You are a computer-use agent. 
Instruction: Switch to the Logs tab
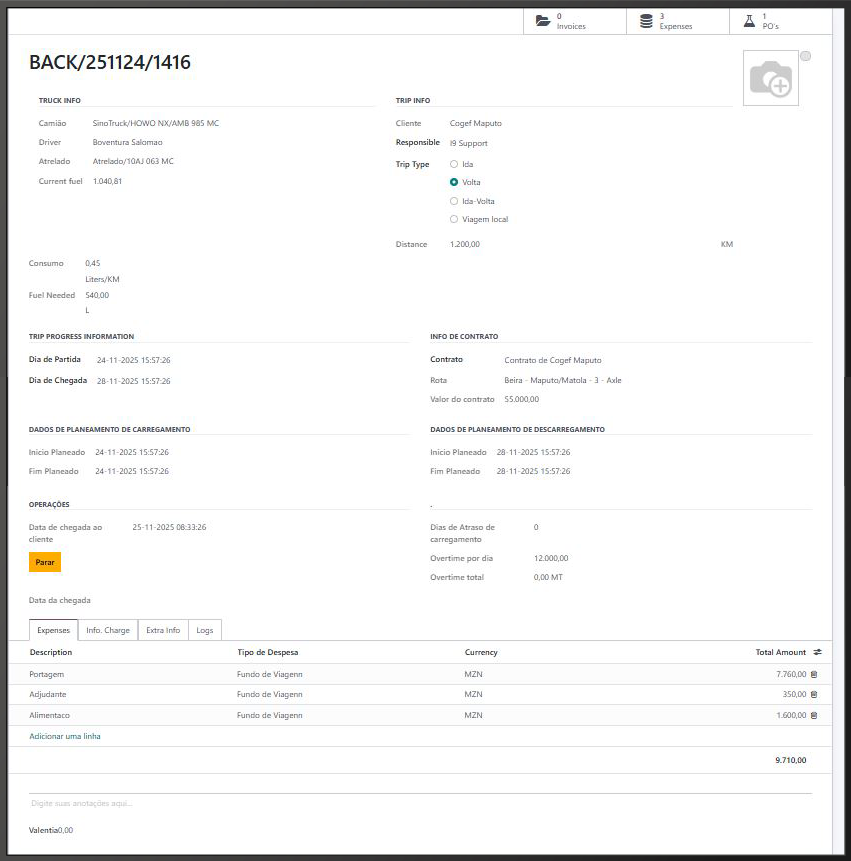pyautogui.click(x=205, y=630)
